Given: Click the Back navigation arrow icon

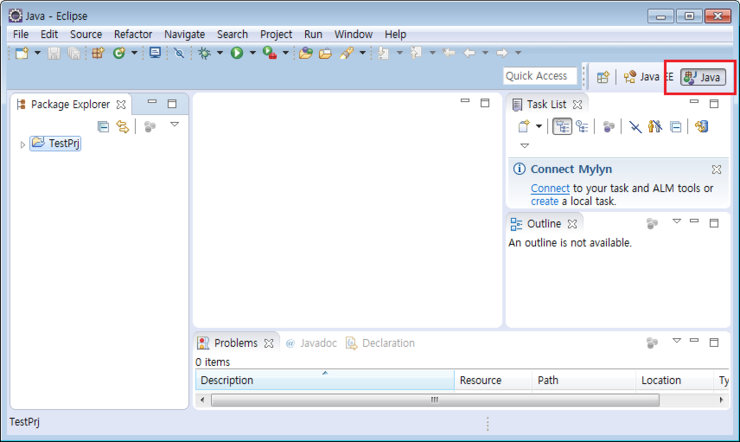Looking at the screenshot, I should pyautogui.click(x=469, y=53).
